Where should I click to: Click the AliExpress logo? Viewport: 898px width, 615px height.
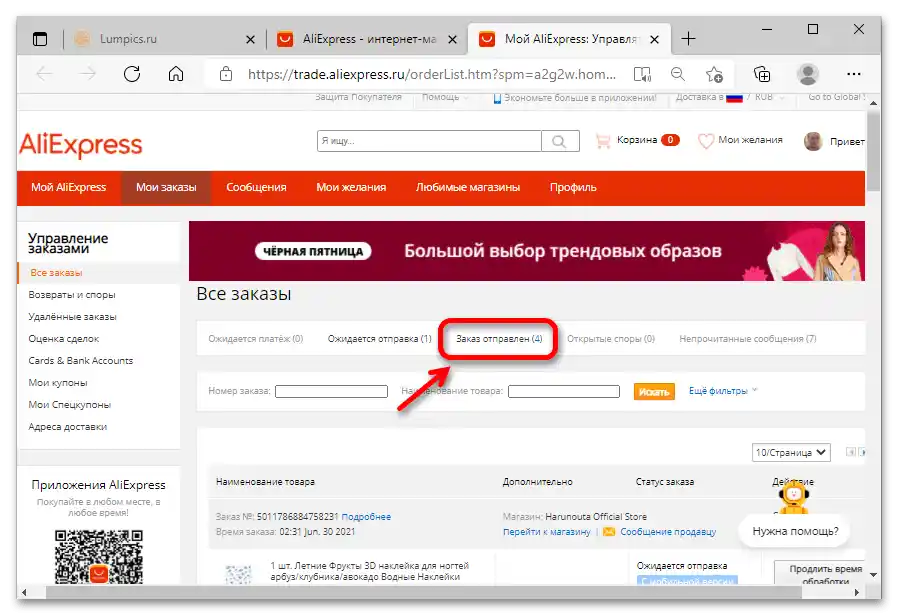[x=81, y=145]
